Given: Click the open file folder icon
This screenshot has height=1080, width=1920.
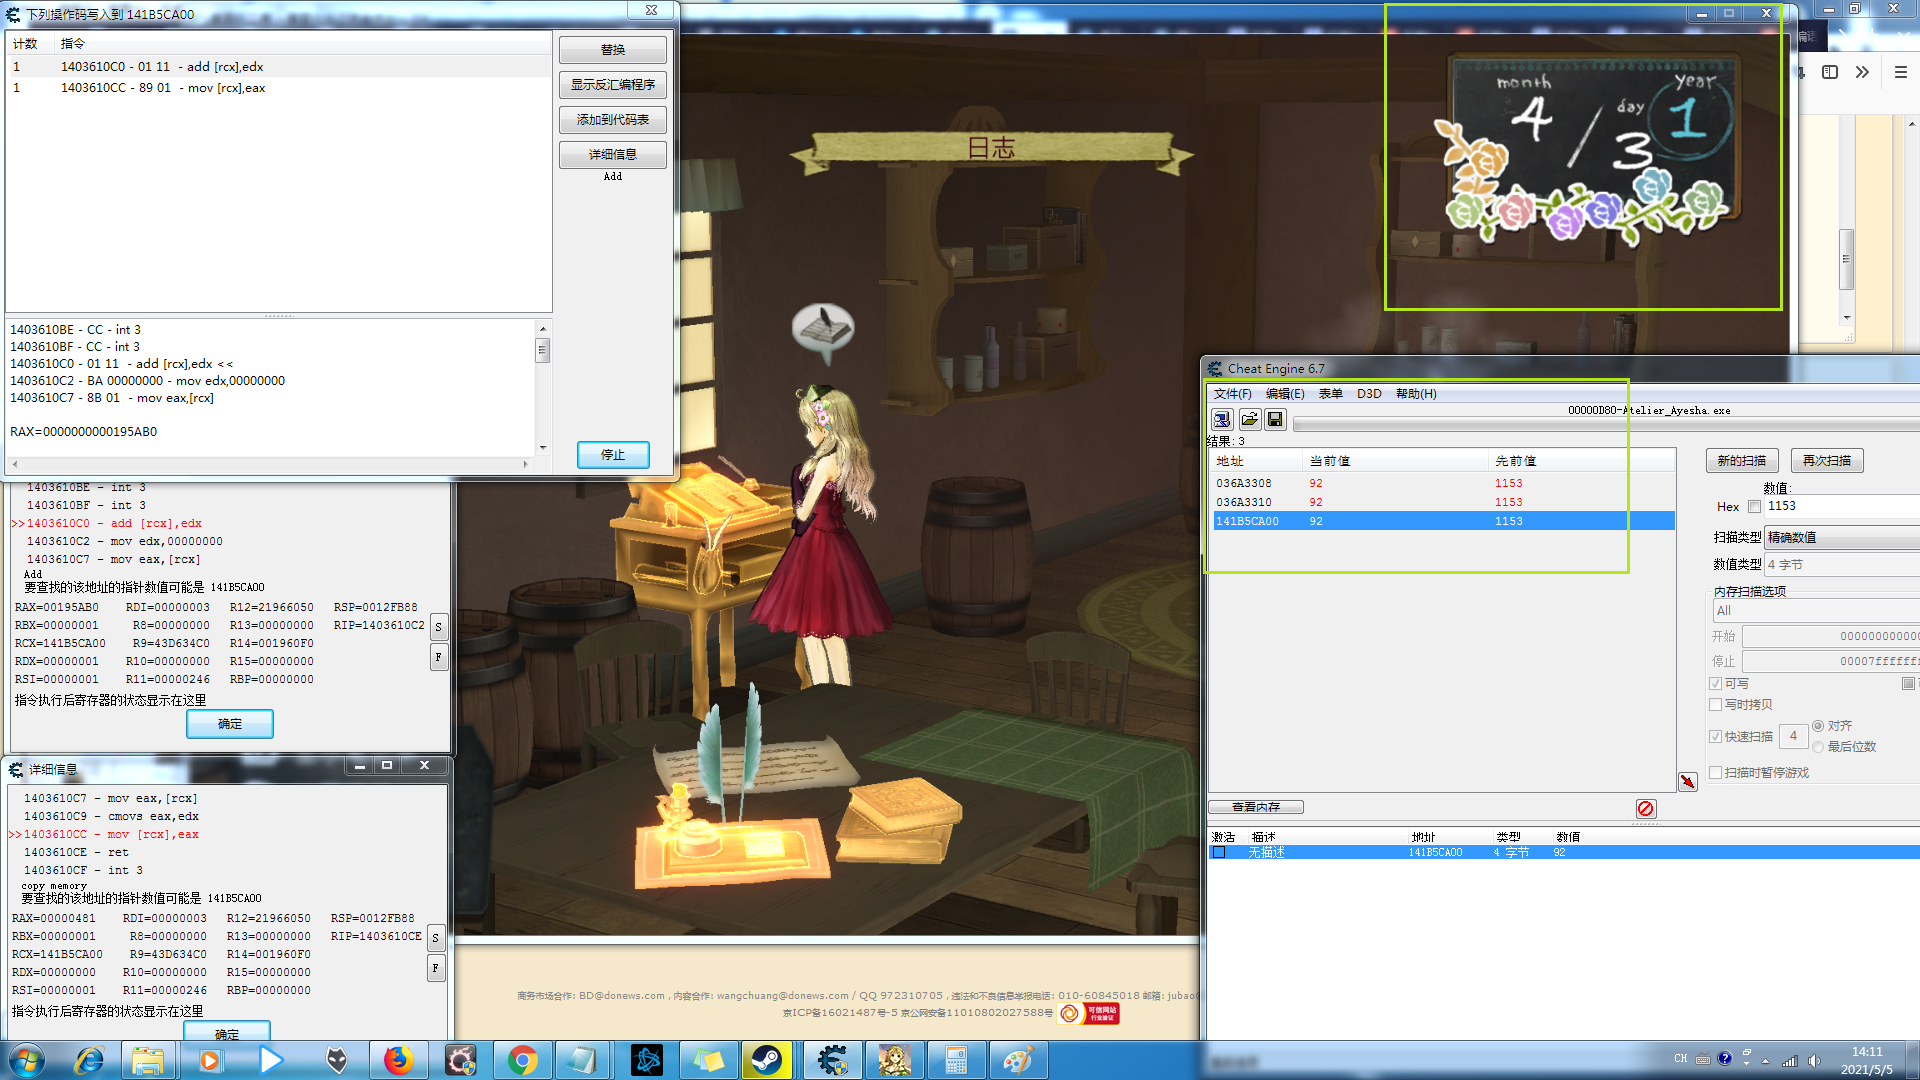Looking at the screenshot, I should pyautogui.click(x=1249, y=419).
